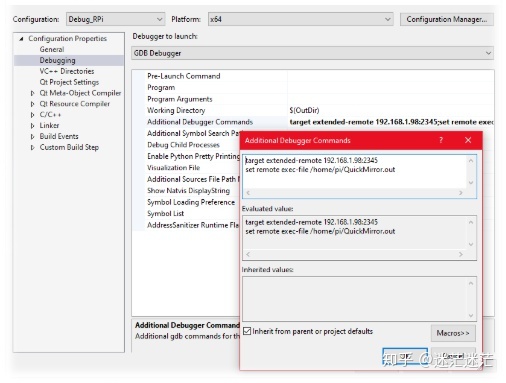
Task: Click the $(OutDir) working directory value
Action: [304, 110]
